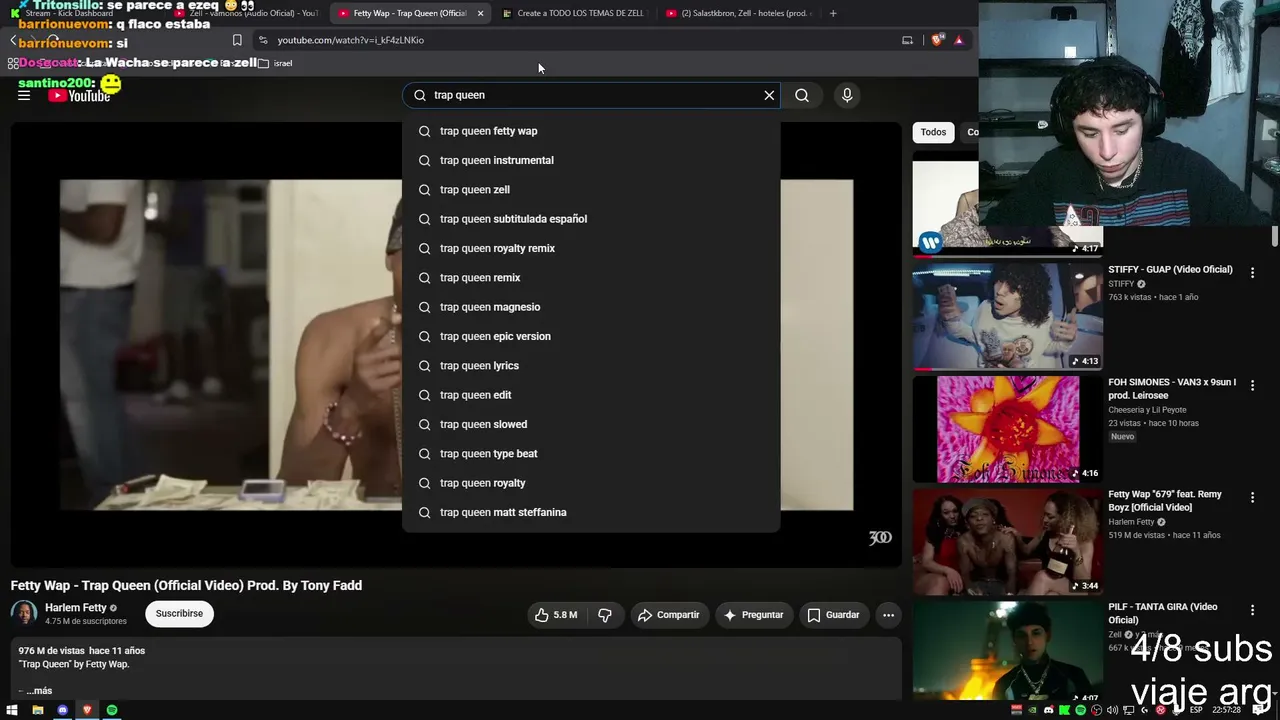The width and height of the screenshot is (1280, 720).
Task: Choose suggestion 'trap queen royalty remix'
Action: (x=591, y=248)
